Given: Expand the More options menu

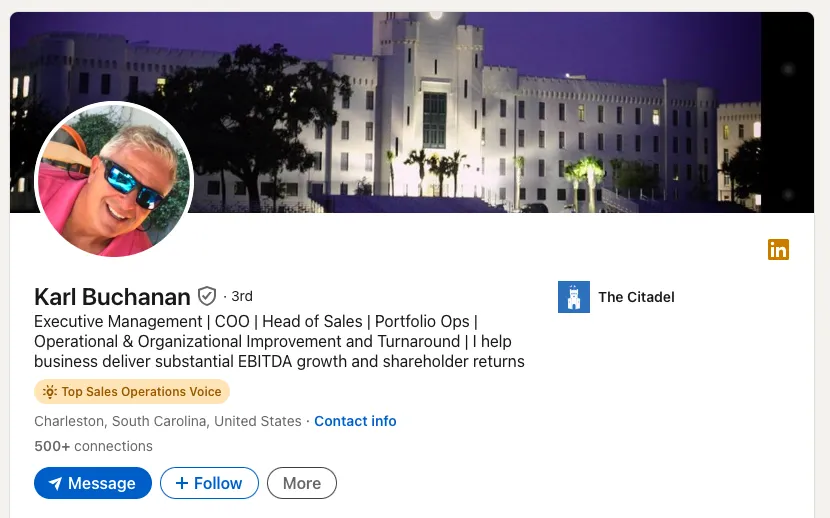Looking at the screenshot, I should pyautogui.click(x=302, y=483).
